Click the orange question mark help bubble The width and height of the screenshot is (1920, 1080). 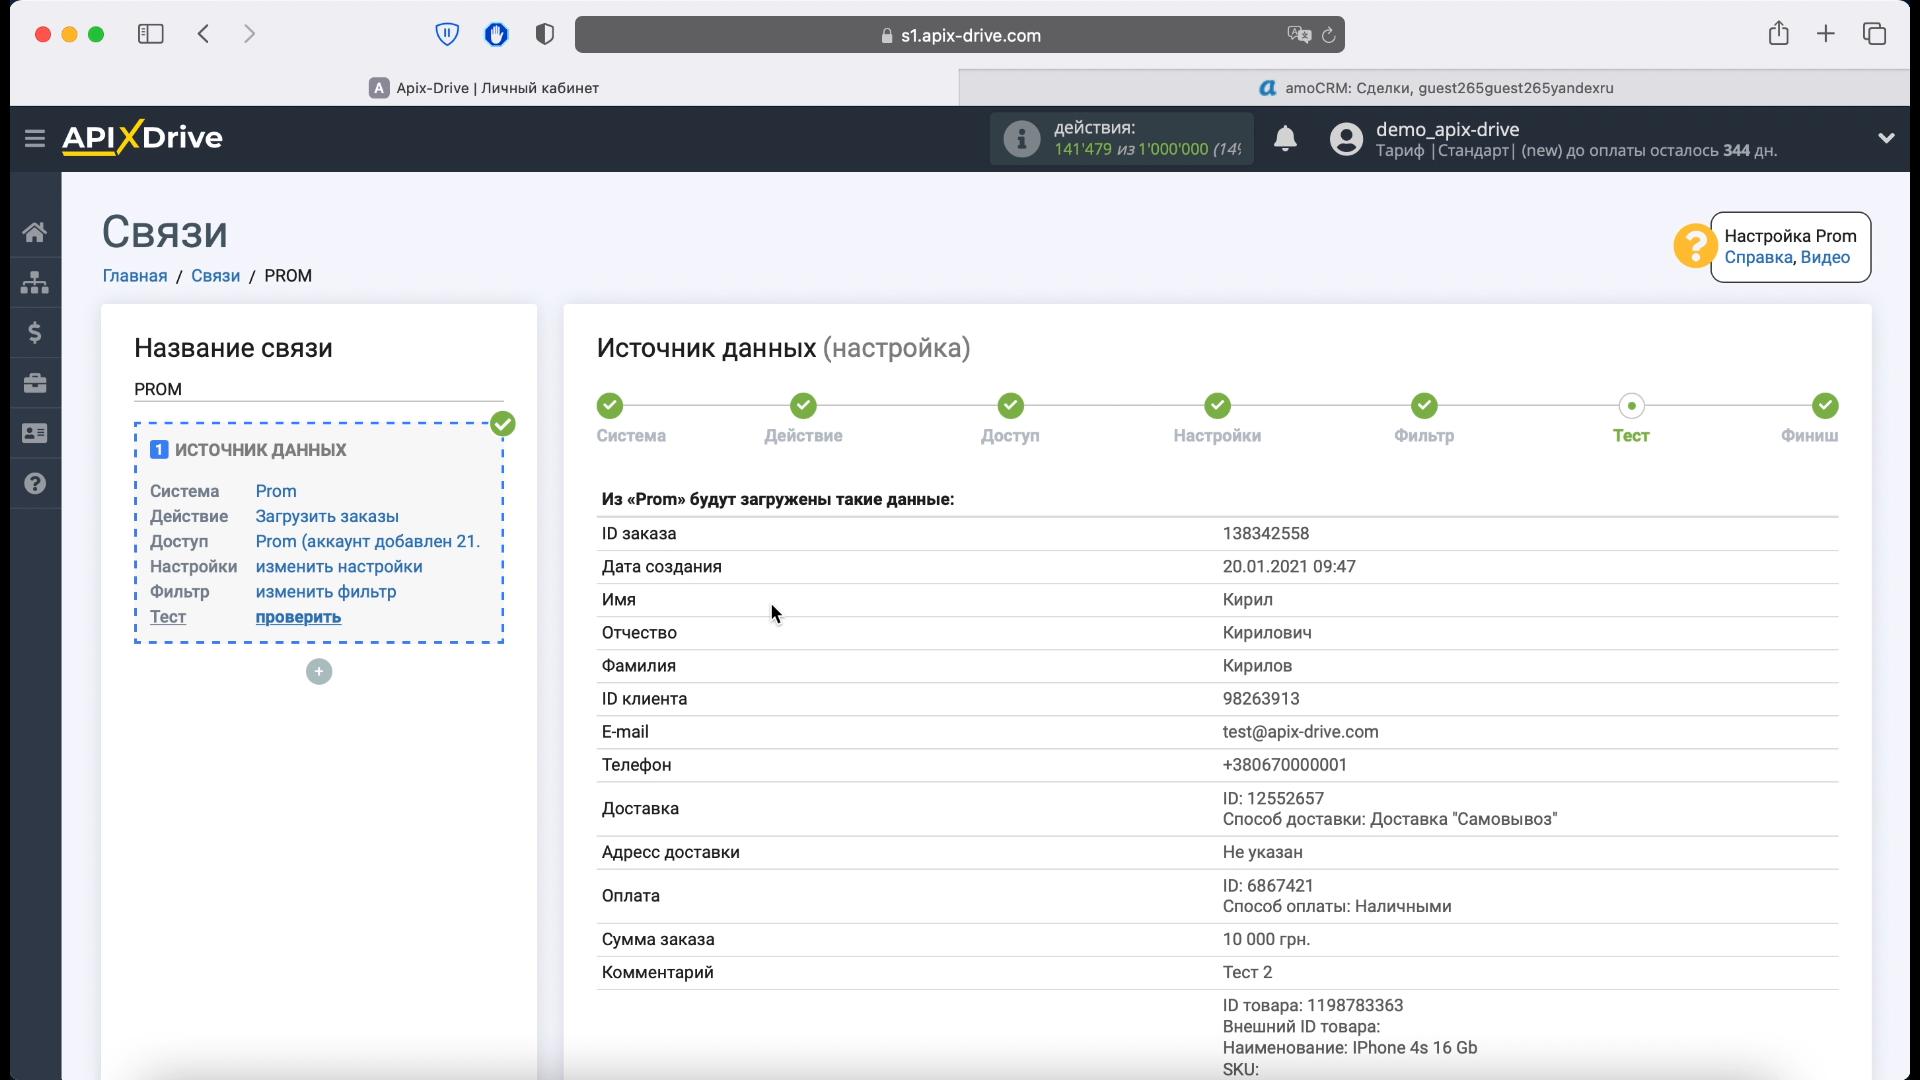click(1695, 245)
